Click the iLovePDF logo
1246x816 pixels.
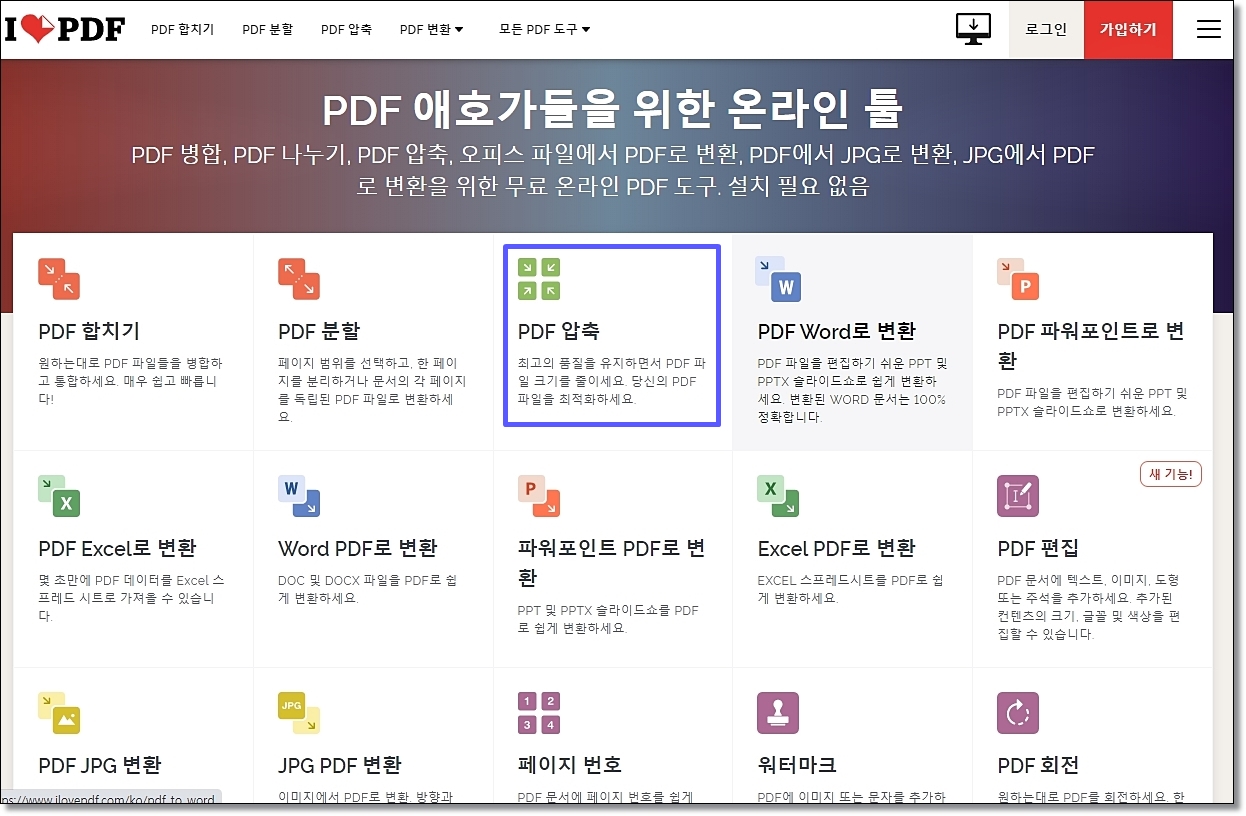65,29
